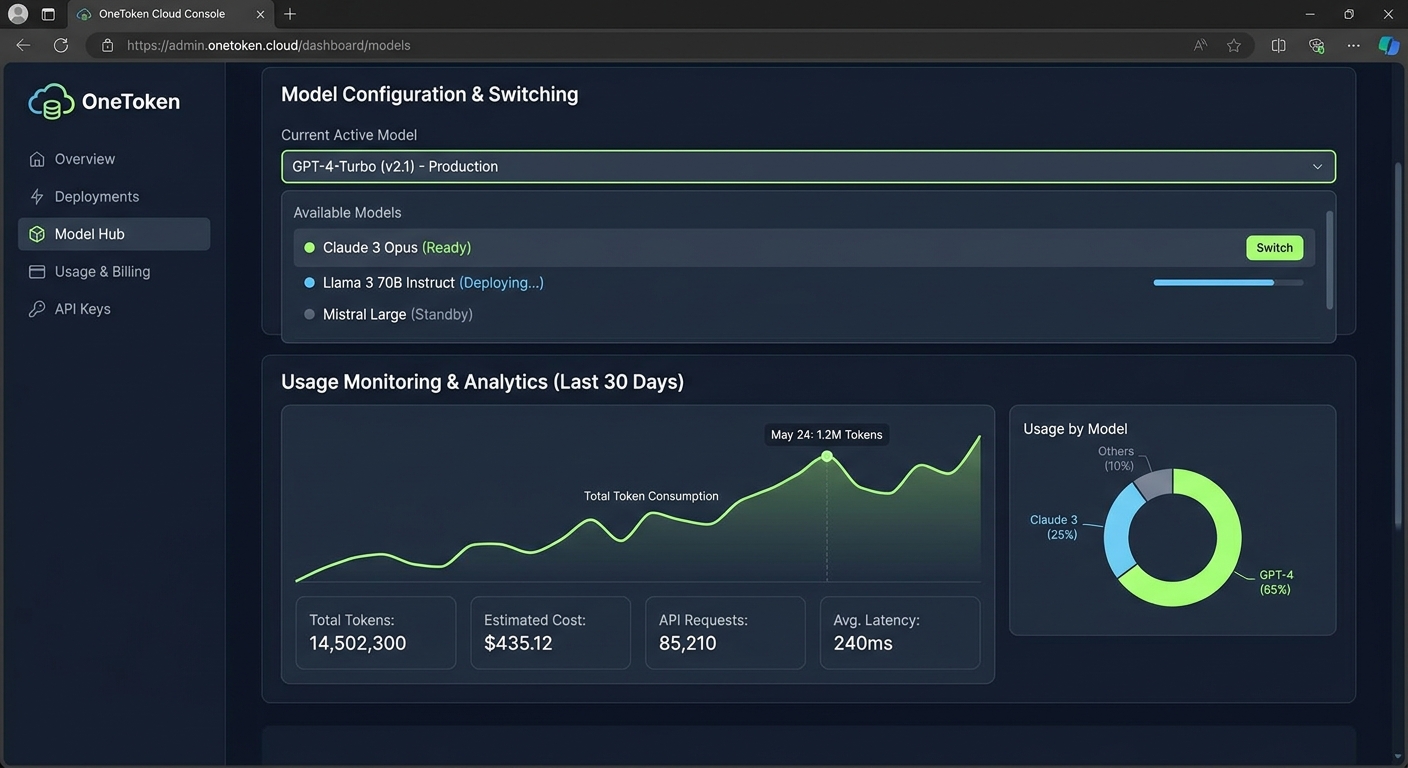The image size is (1408, 768).
Task: Open the Current Active Model dropdown
Action: coord(808,166)
